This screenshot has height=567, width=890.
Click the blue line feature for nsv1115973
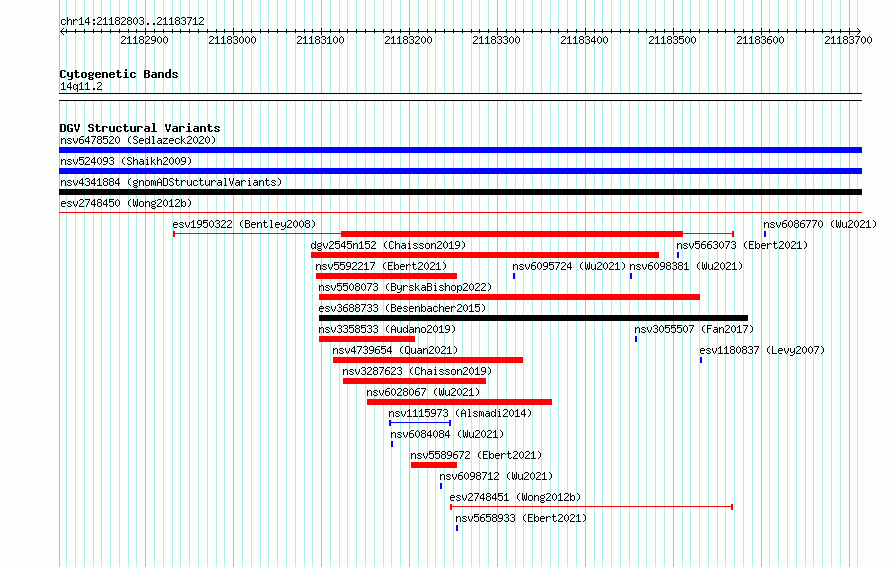coord(420,423)
